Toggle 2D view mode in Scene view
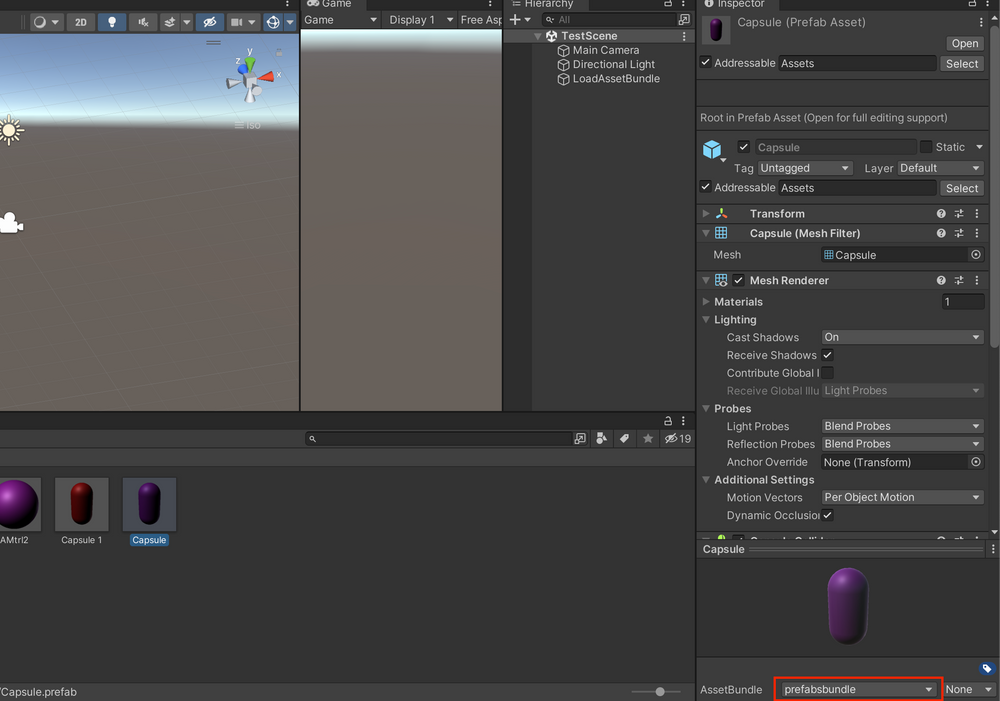The height and width of the screenshot is (701, 1000). click(80, 22)
